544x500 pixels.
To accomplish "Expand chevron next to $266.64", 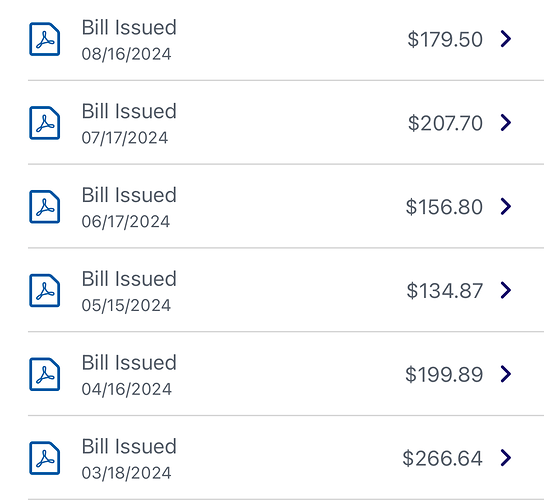I will [506, 458].
